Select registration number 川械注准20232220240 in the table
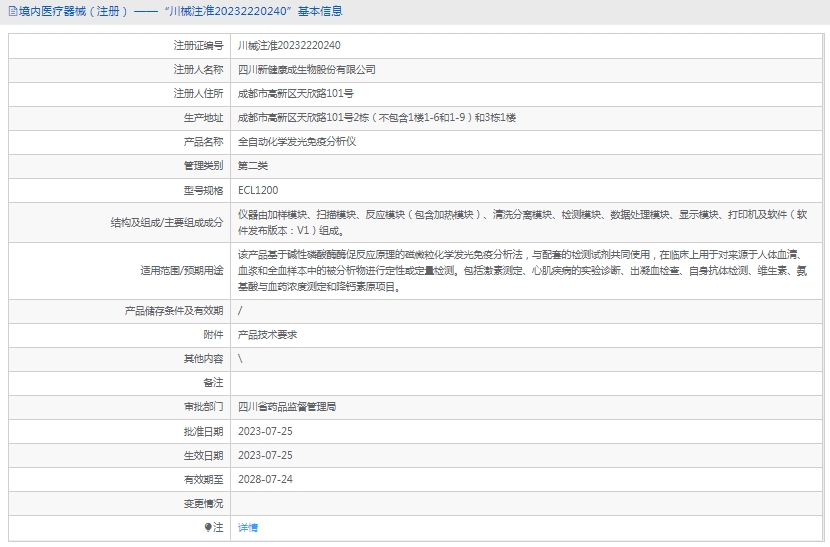 [289, 46]
